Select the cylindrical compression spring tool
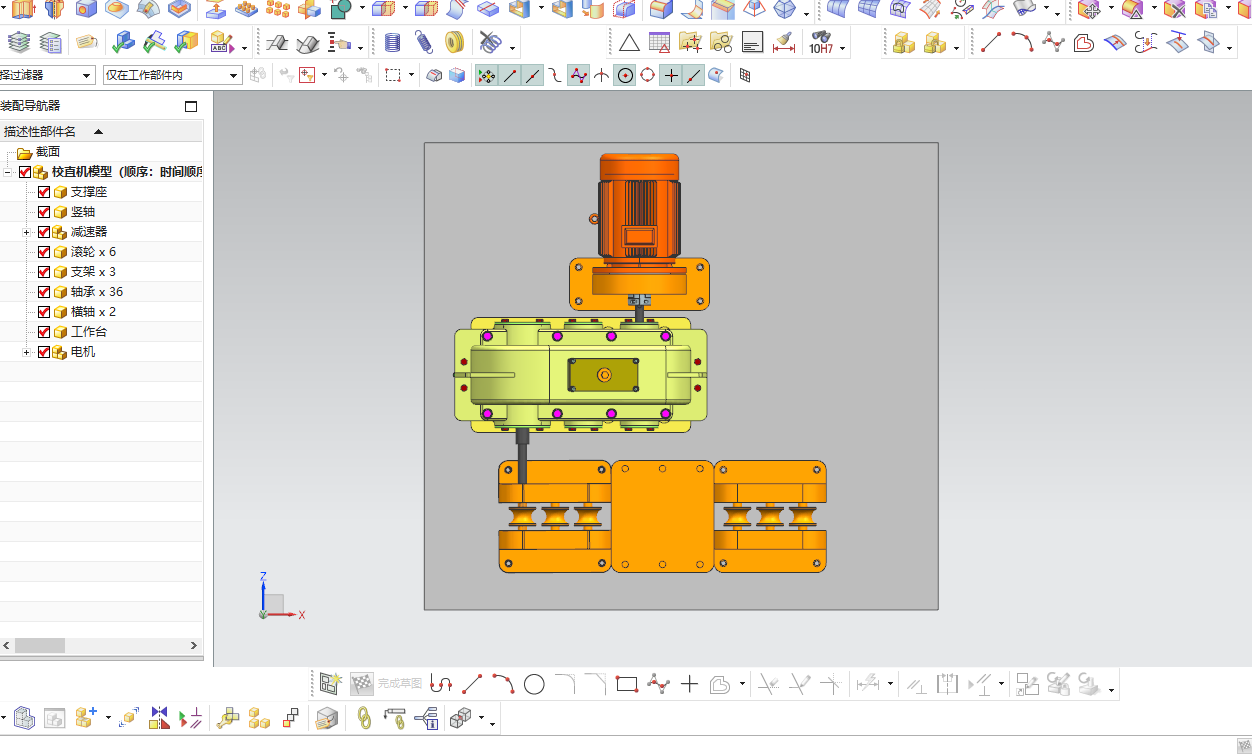The image size is (1252, 754). coord(393,43)
